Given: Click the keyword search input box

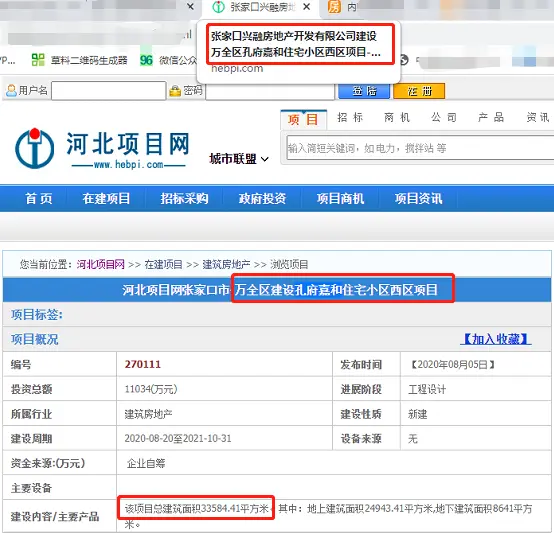Looking at the screenshot, I should tap(420, 148).
